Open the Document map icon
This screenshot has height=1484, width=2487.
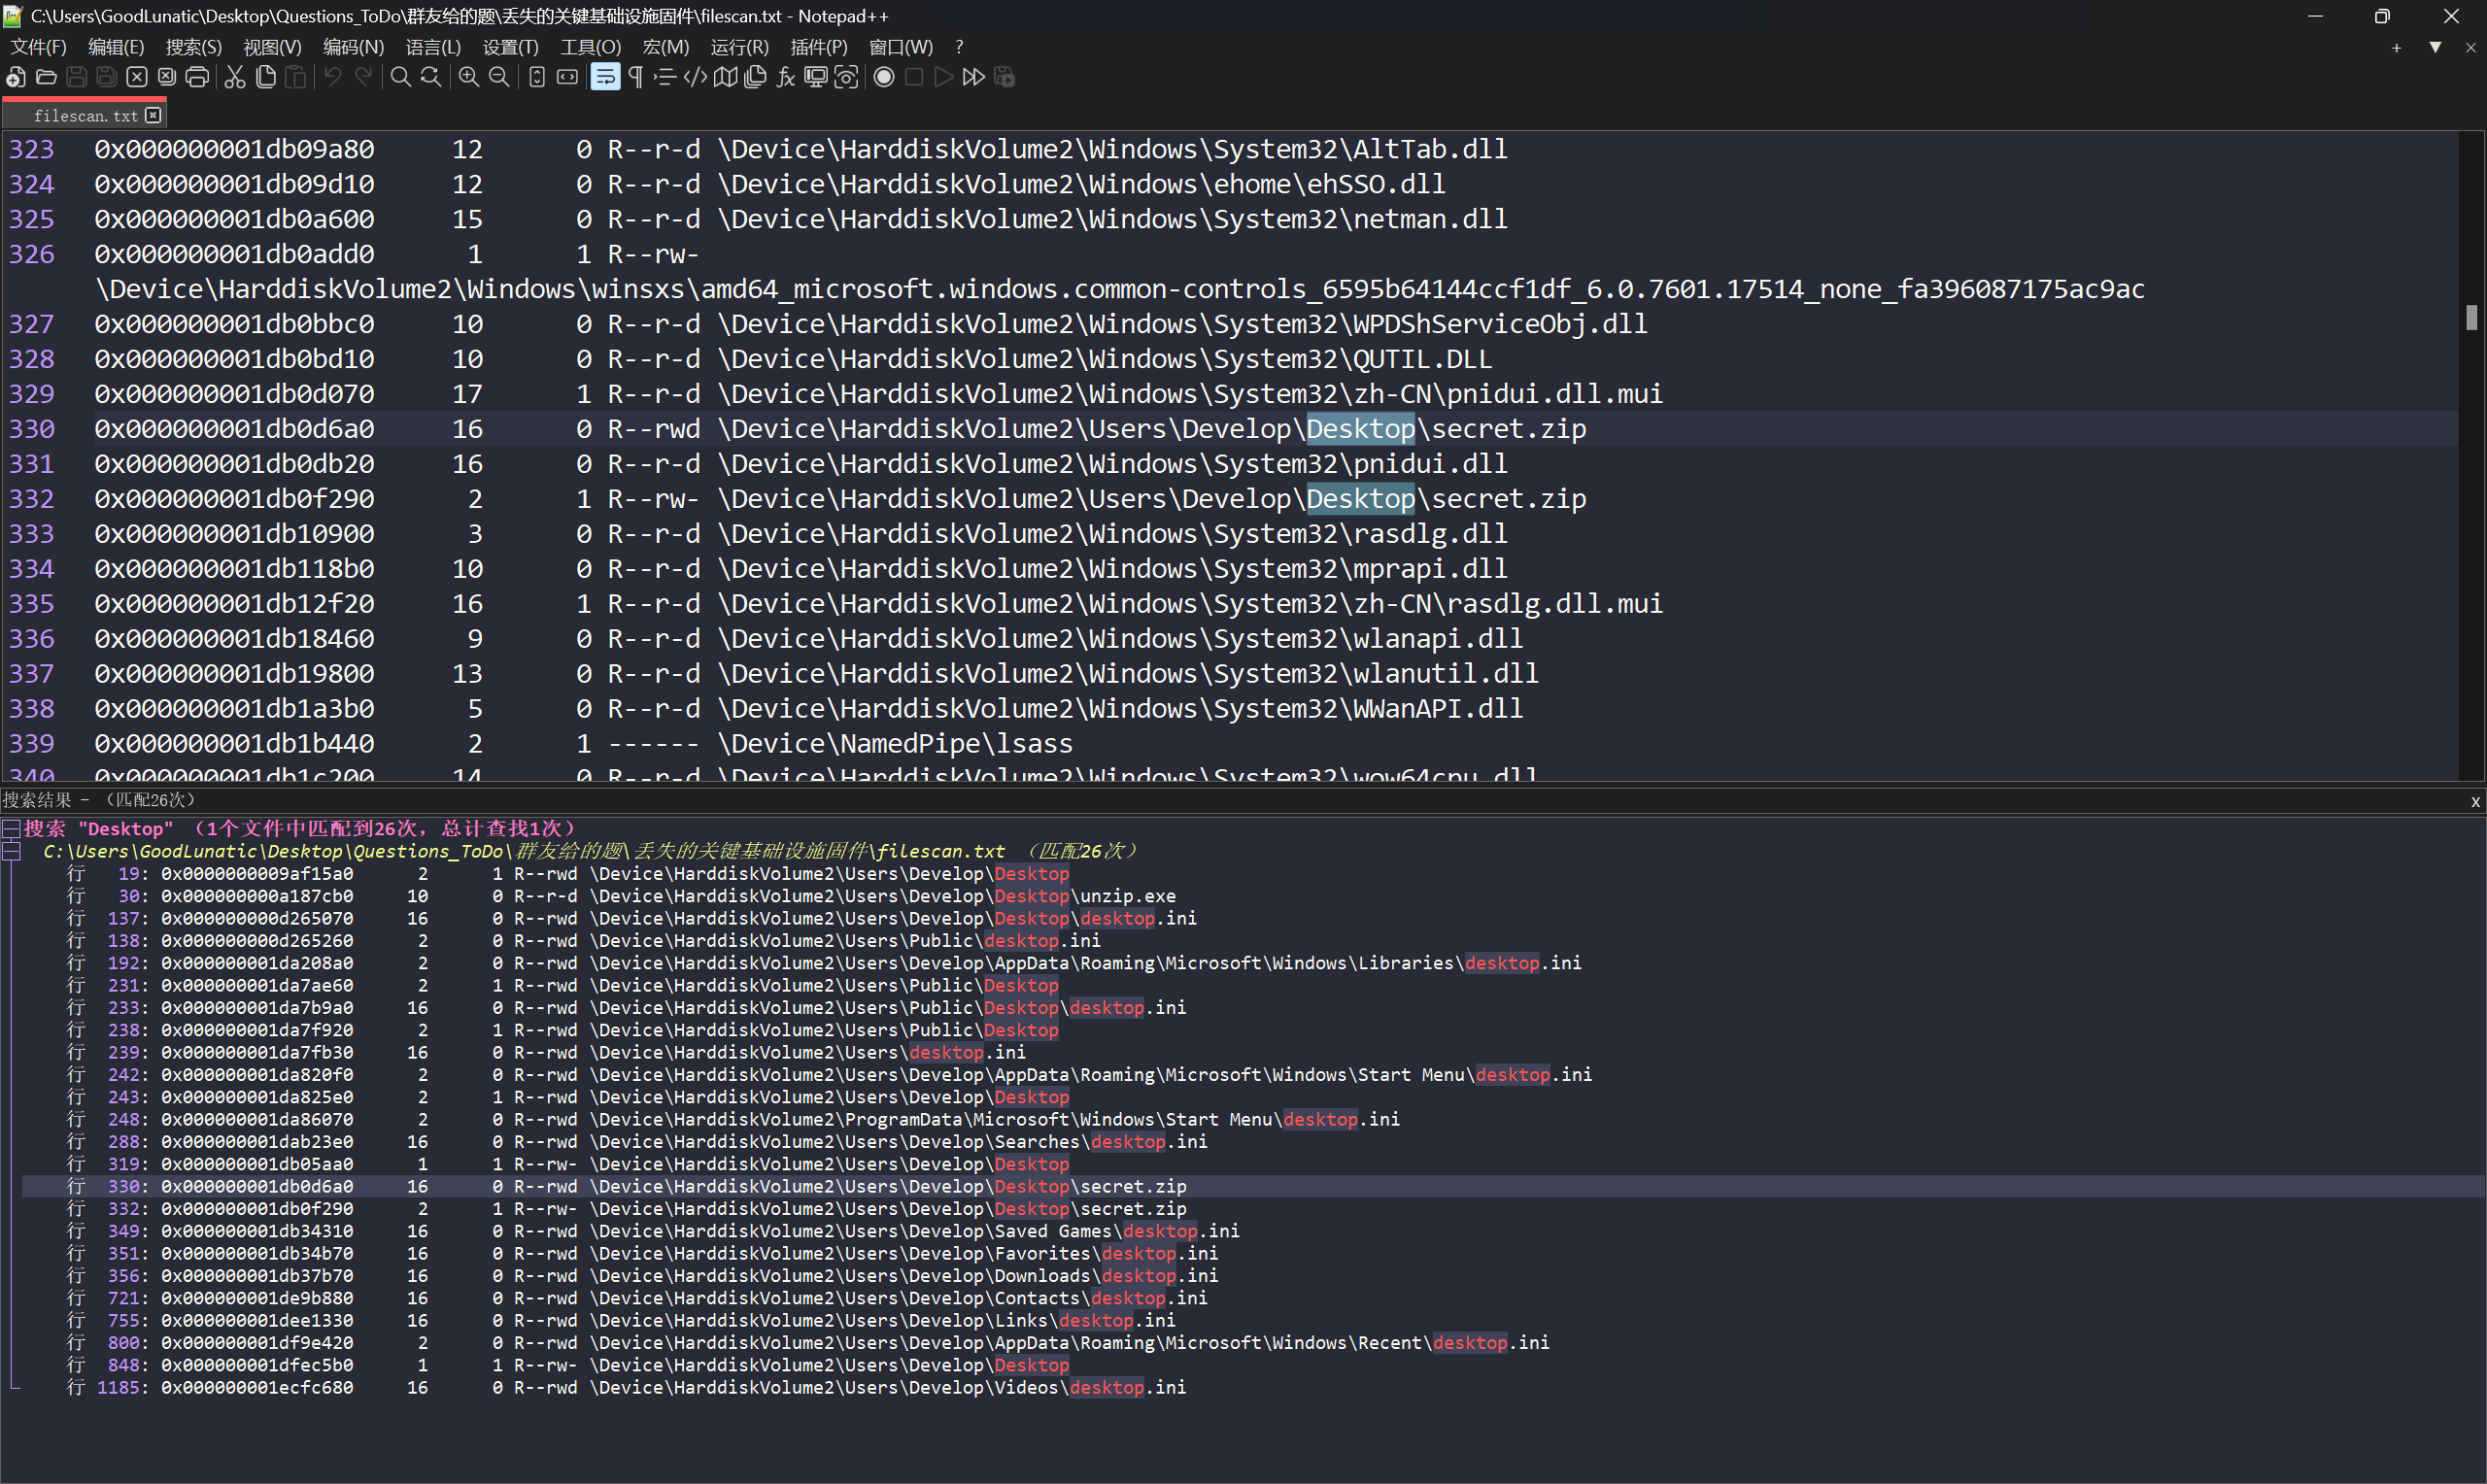(725, 77)
